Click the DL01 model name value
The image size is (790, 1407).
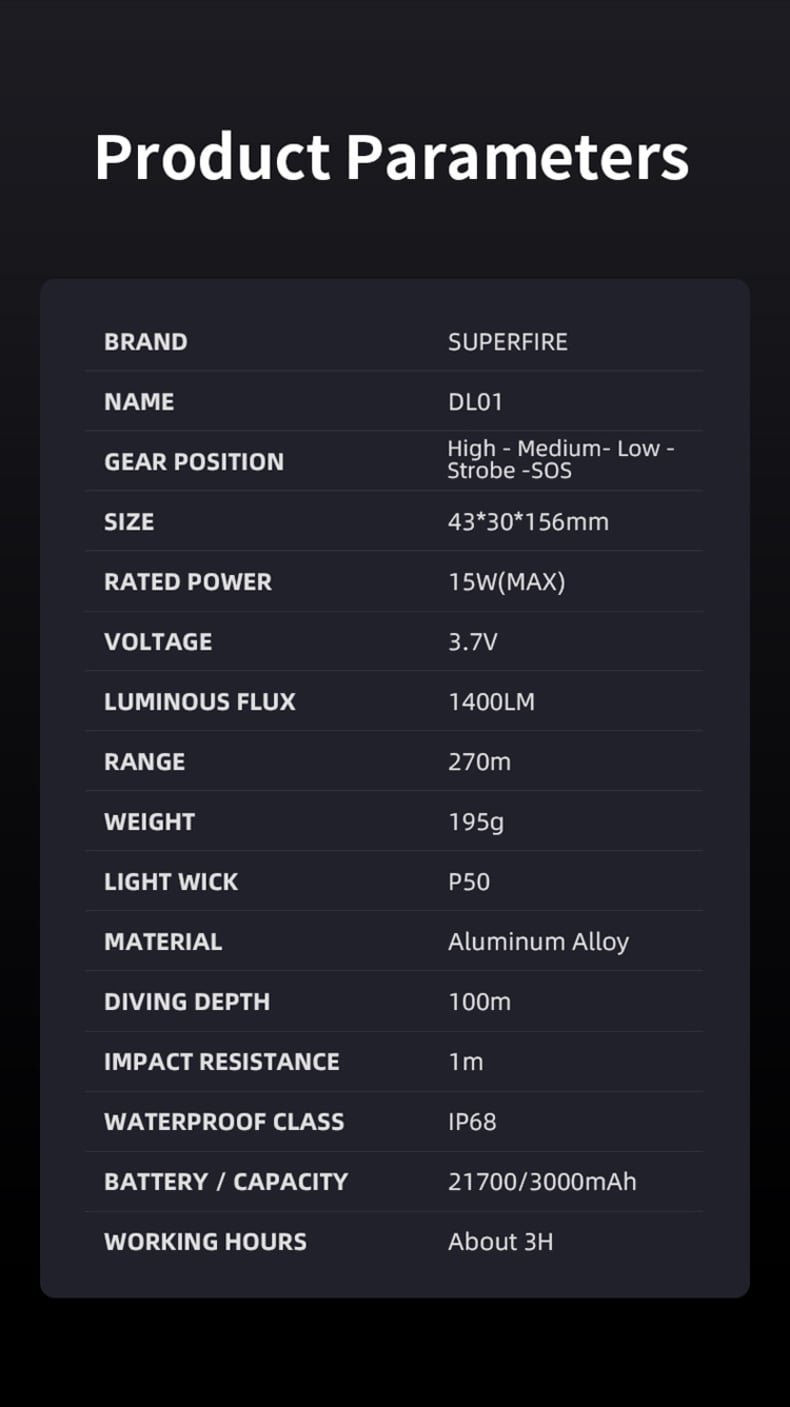tap(475, 402)
